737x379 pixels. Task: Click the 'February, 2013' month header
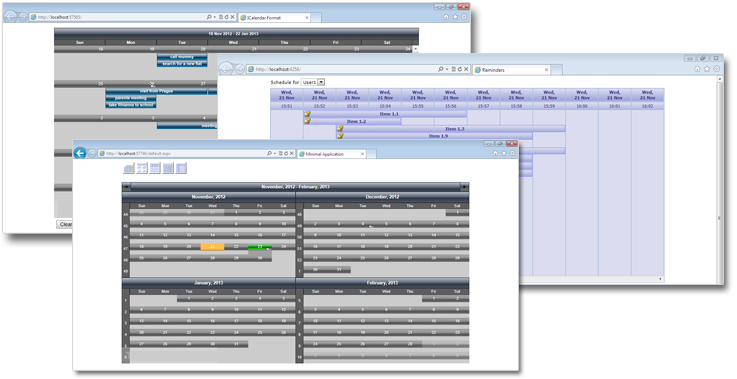click(382, 283)
